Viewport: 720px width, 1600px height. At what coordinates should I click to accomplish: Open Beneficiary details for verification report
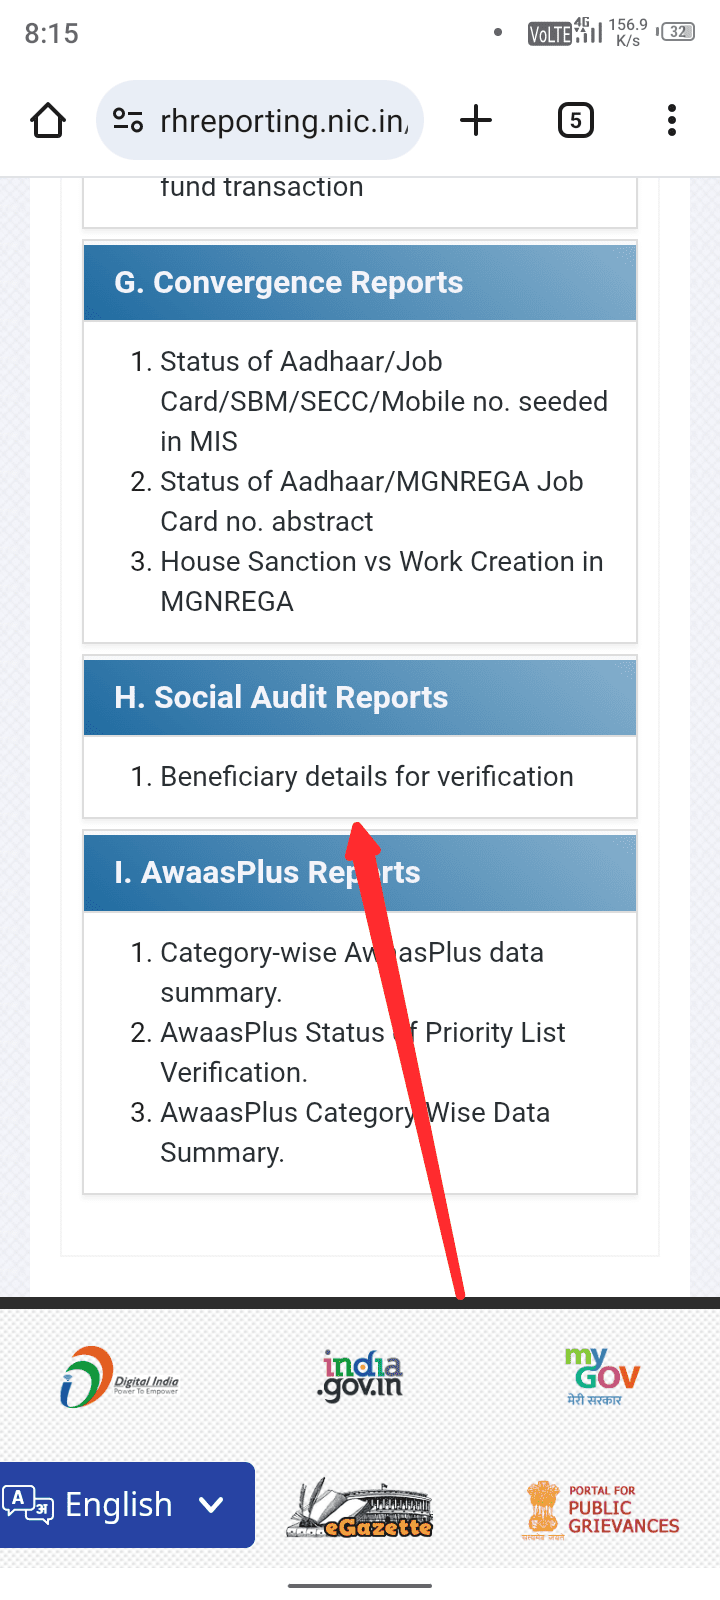tap(366, 777)
